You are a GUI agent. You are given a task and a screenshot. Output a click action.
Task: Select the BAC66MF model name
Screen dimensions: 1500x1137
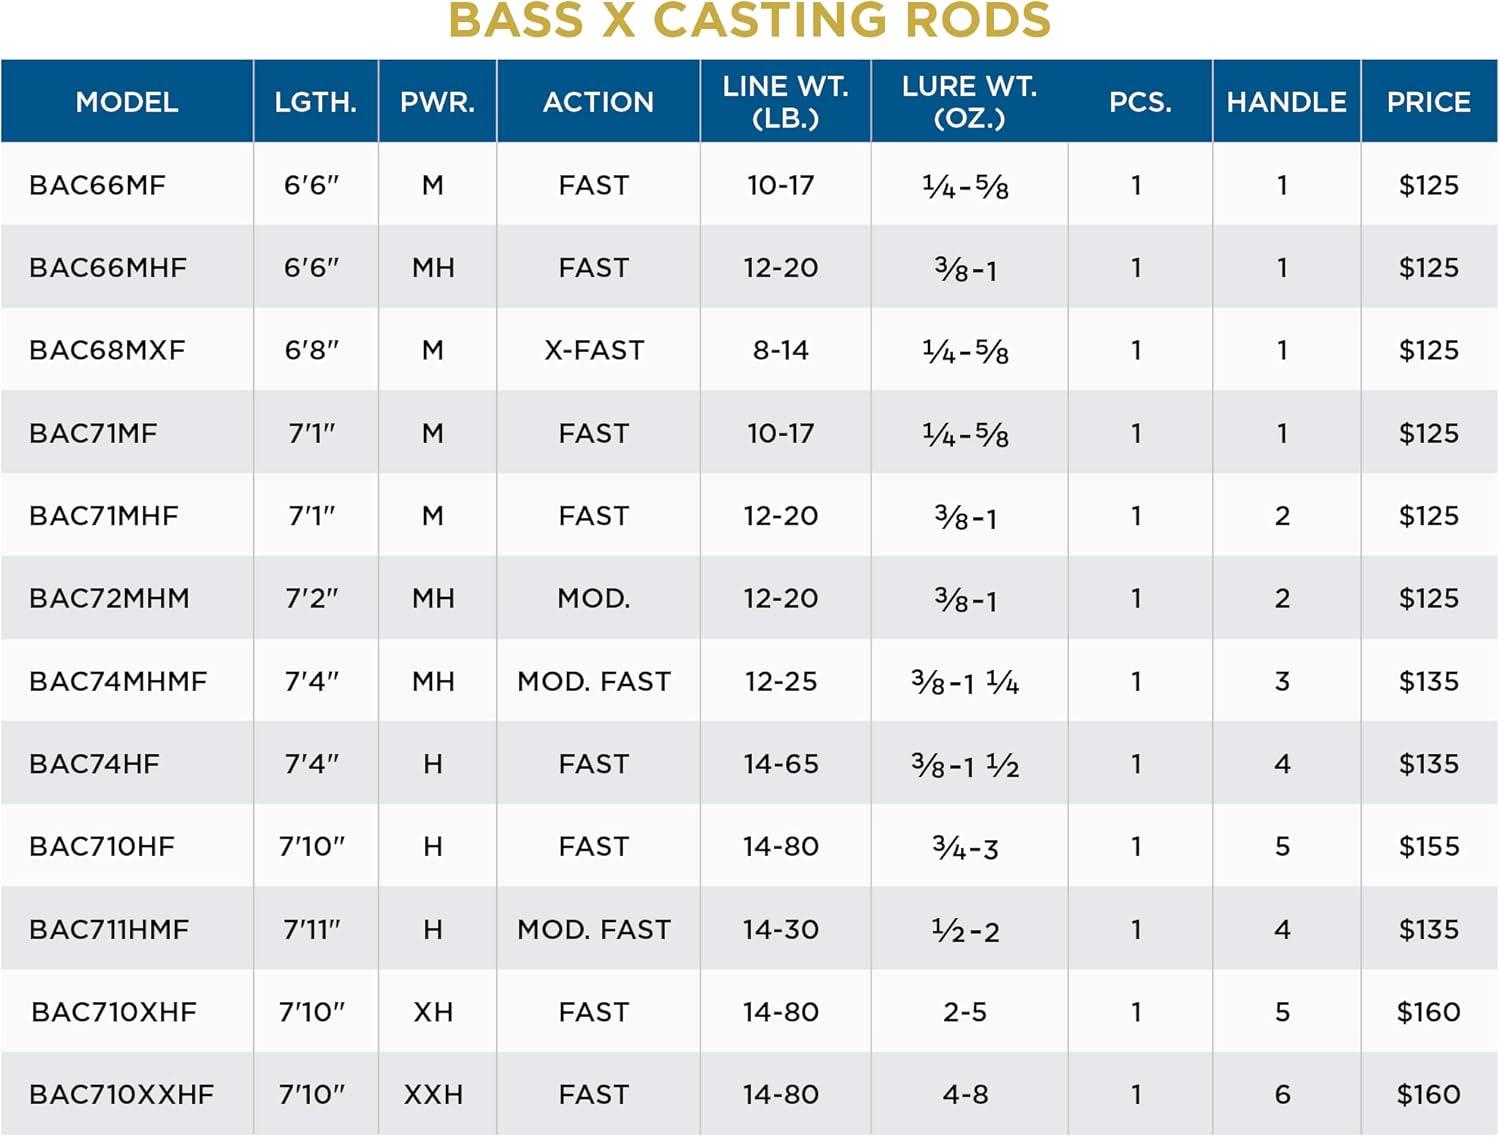point(97,185)
